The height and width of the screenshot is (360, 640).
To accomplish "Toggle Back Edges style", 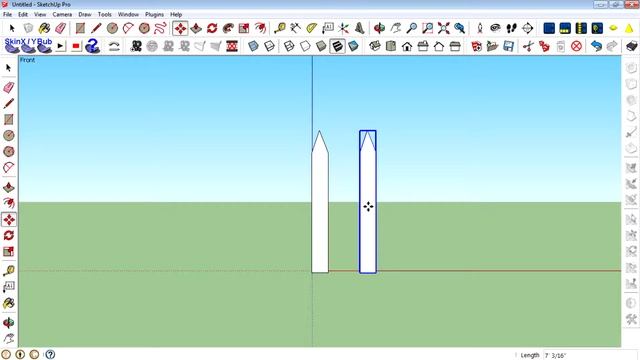I will coord(269,46).
